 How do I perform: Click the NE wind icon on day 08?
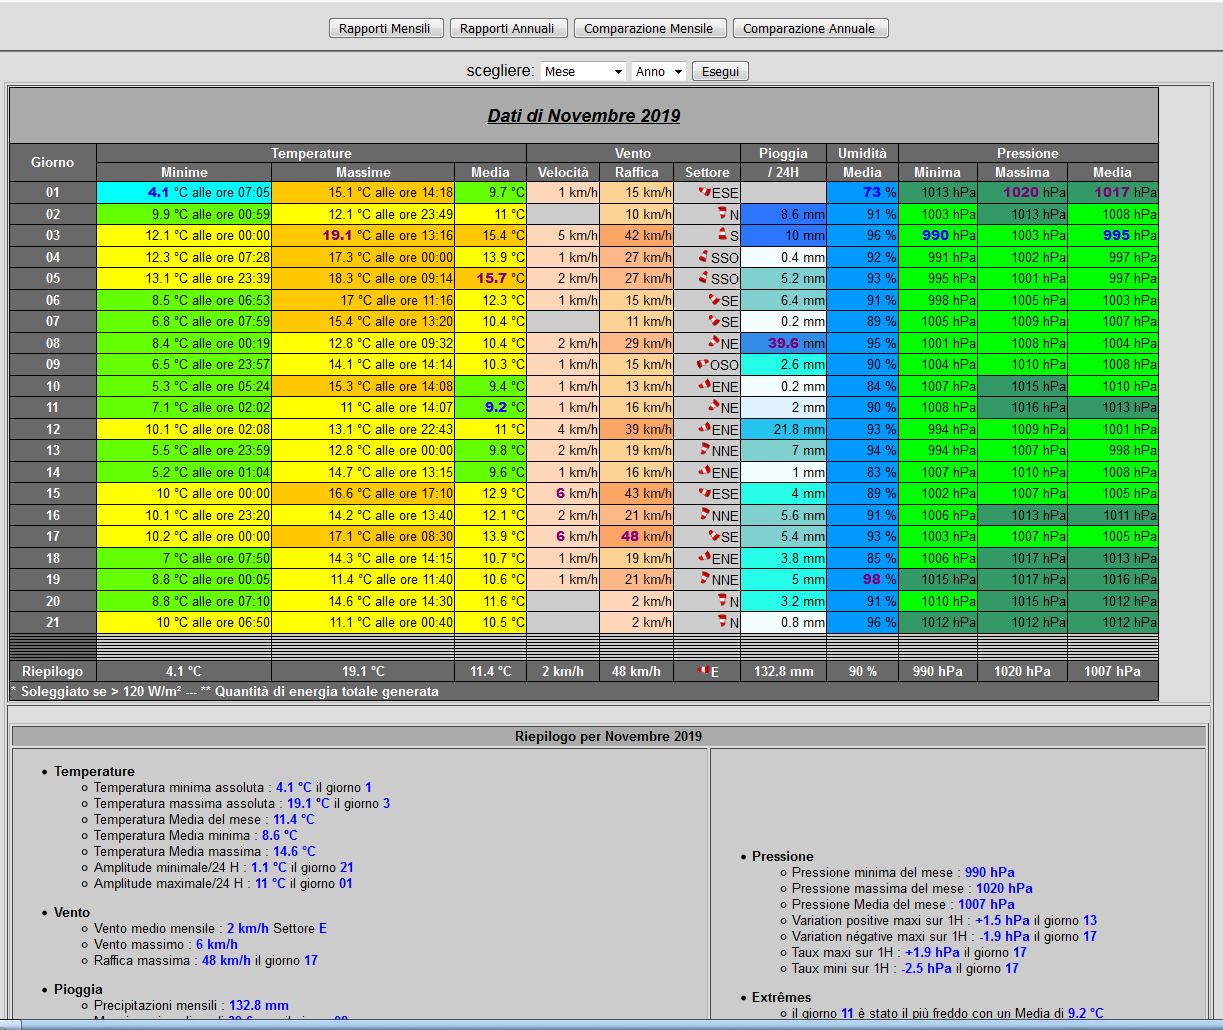[x=714, y=343]
